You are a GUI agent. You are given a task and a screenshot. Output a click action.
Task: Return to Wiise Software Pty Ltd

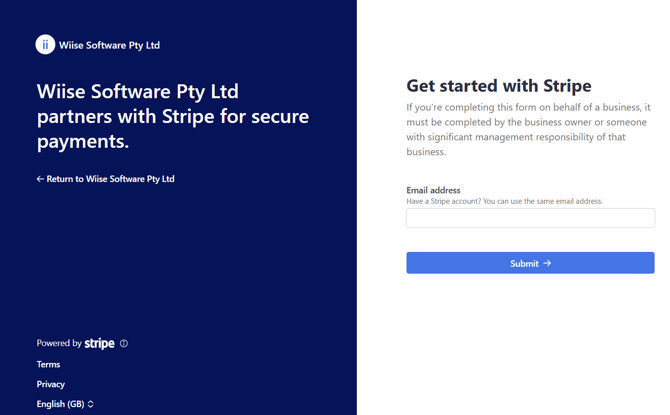[x=111, y=179]
